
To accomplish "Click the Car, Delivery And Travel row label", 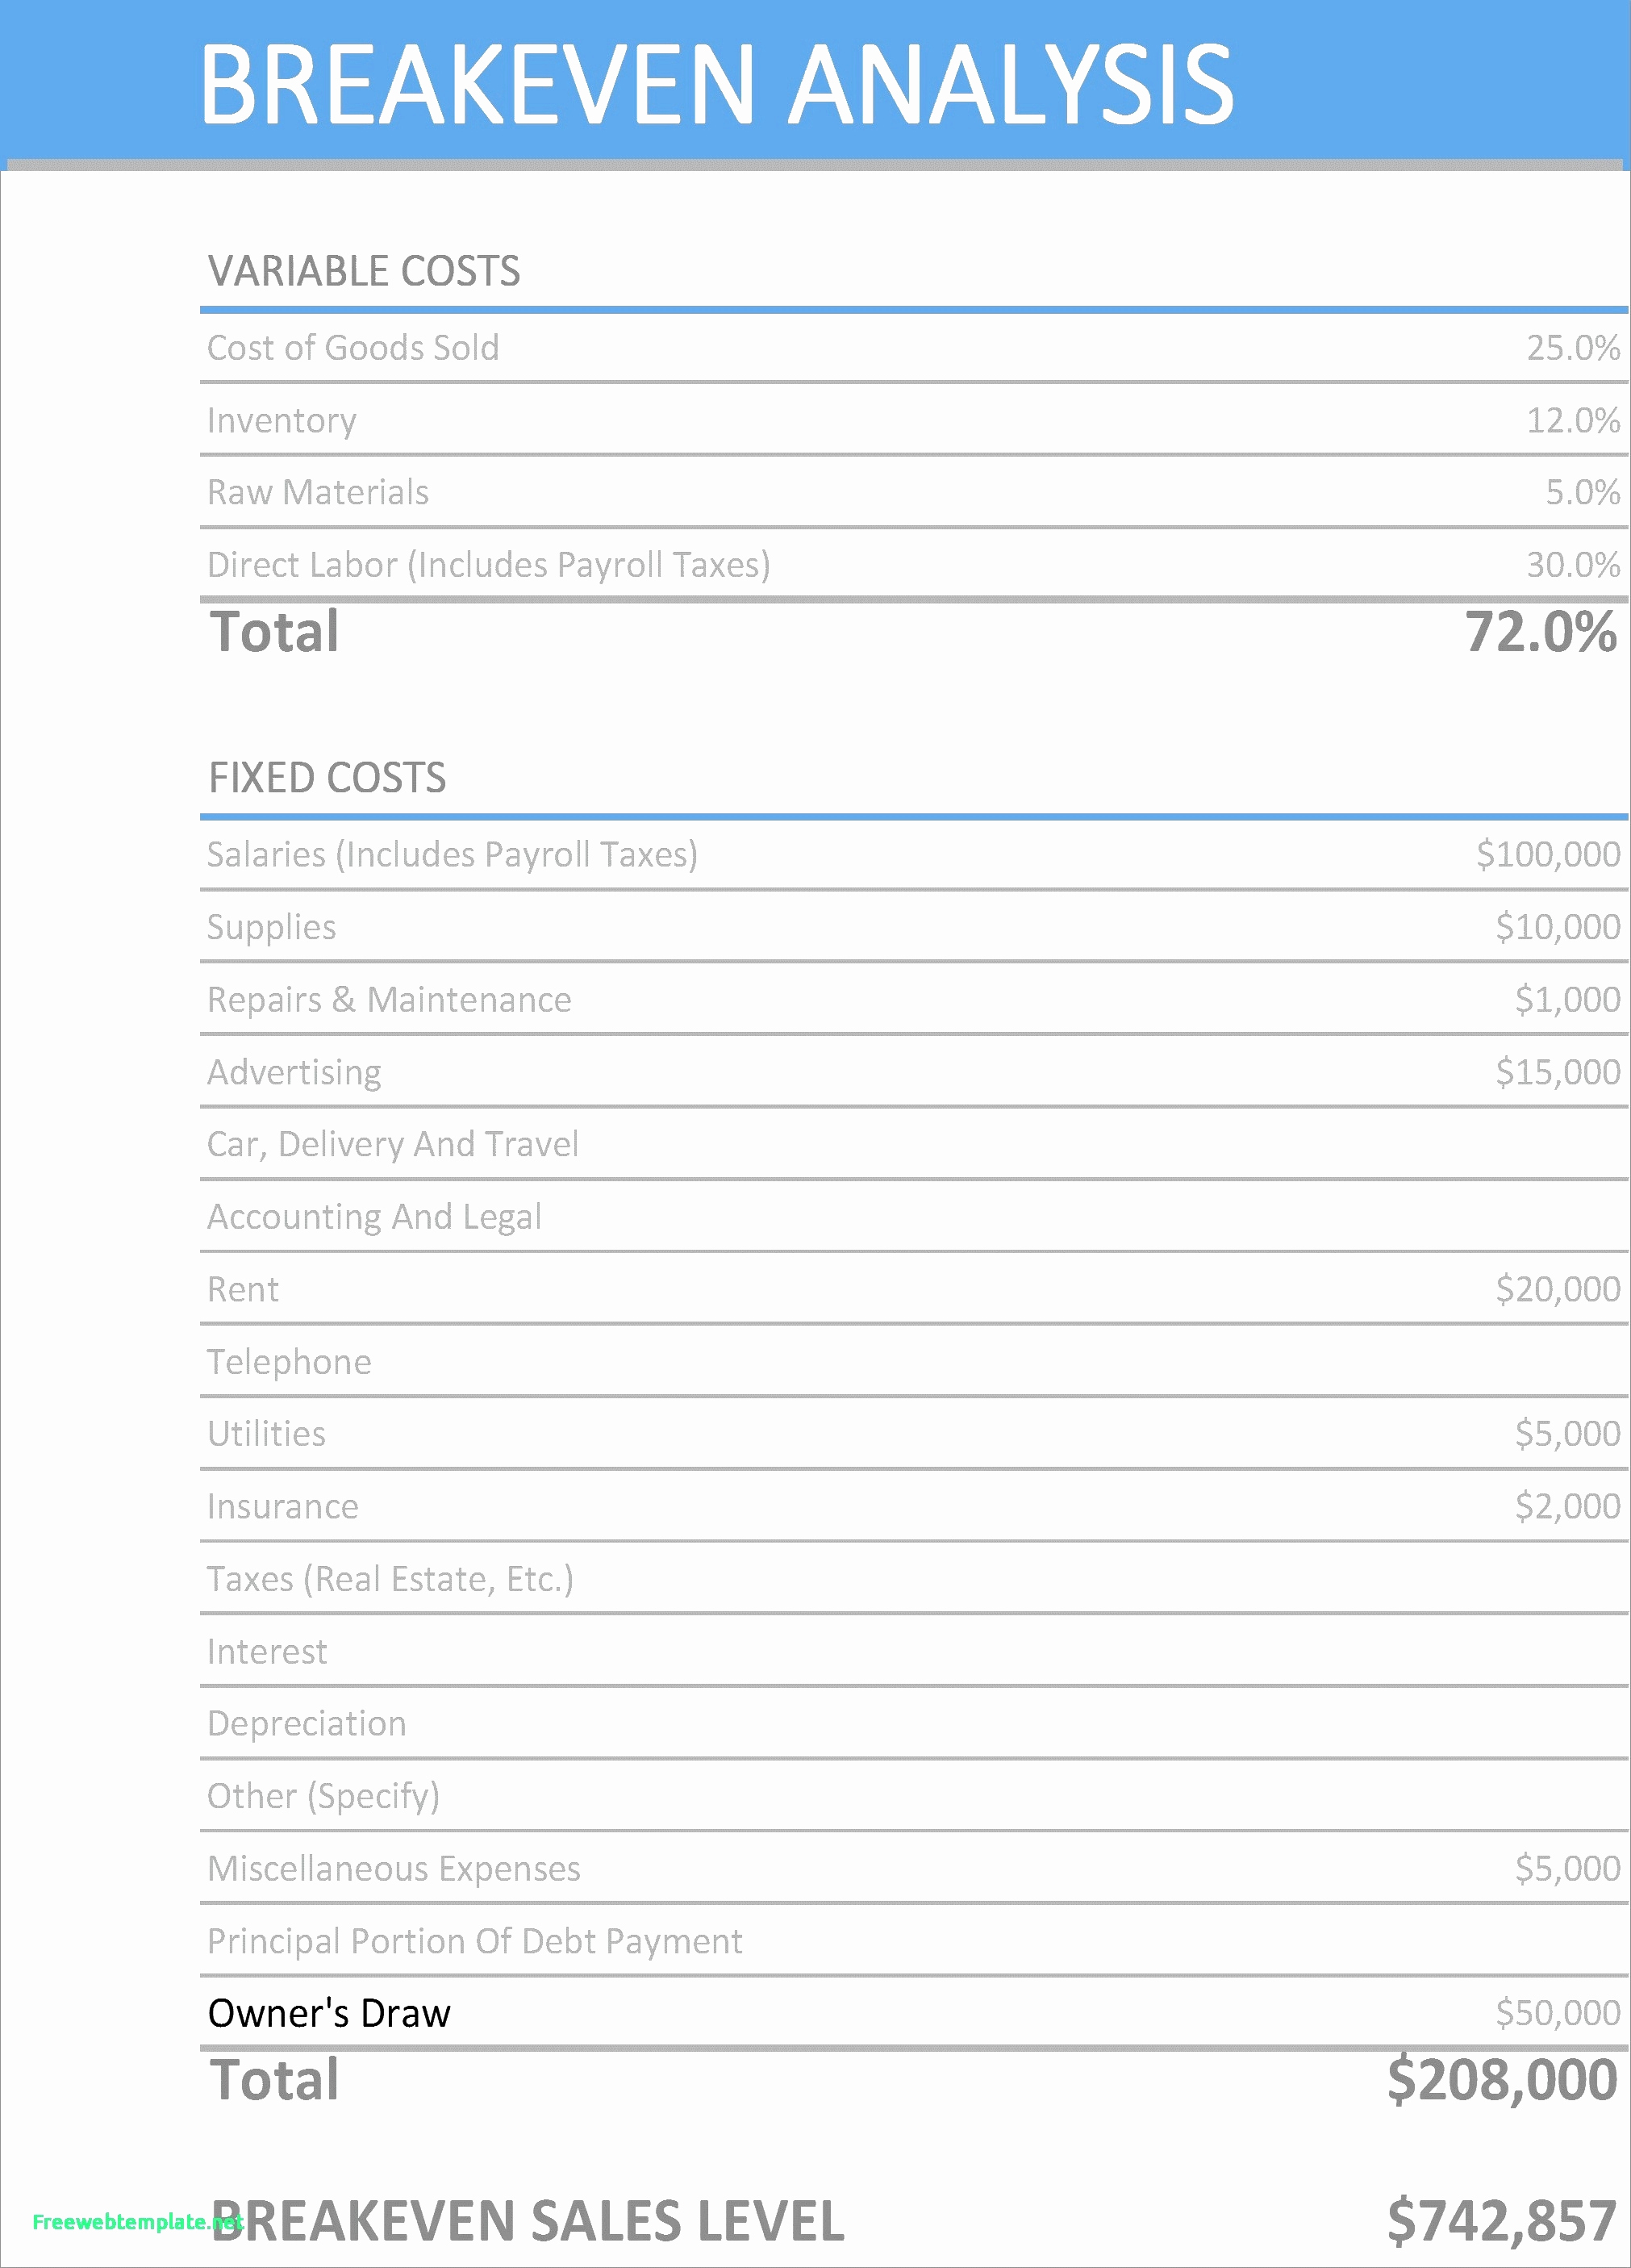I will click(x=392, y=1145).
